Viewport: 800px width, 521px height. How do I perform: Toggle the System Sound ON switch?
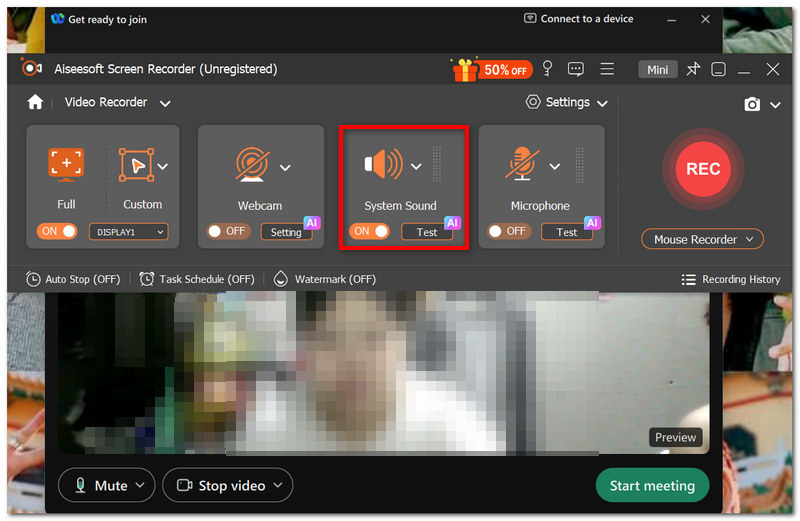coord(369,231)
